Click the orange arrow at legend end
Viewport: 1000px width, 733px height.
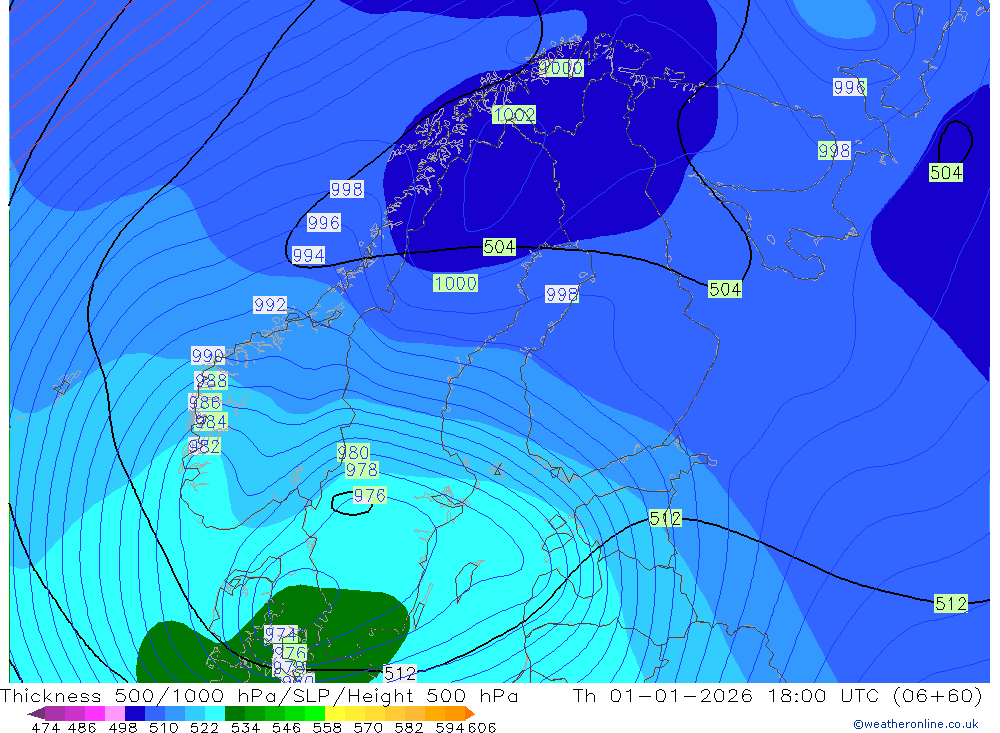pyautogui.click(x=470, y=713)
